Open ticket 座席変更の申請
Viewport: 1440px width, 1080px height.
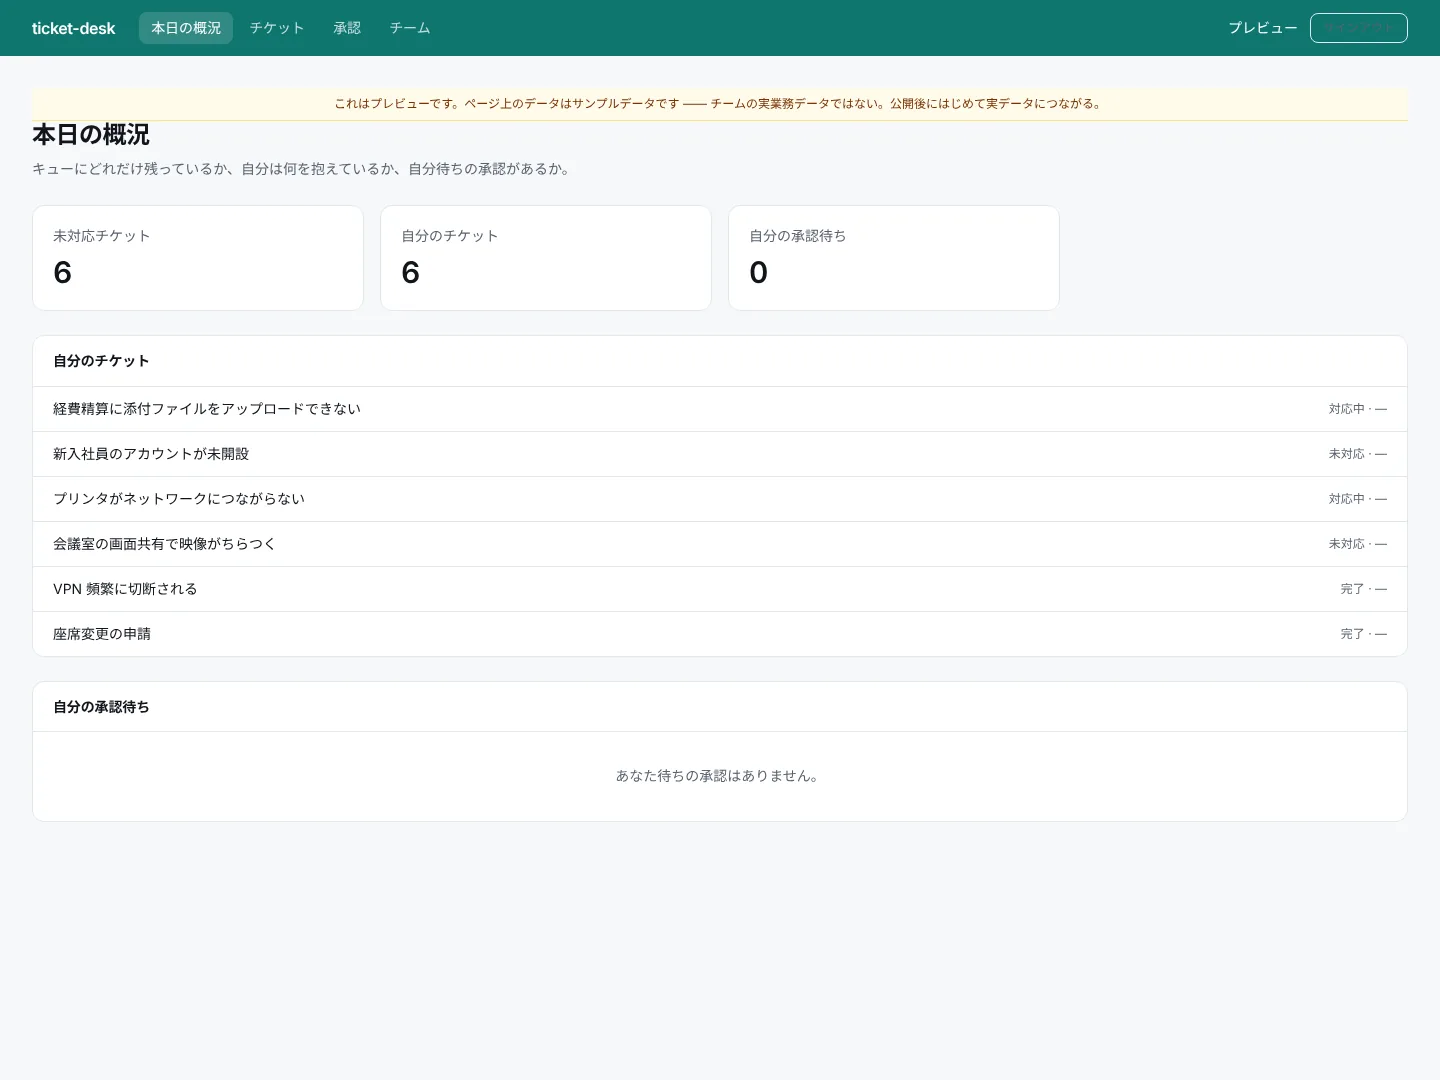[x=720, y=634]
